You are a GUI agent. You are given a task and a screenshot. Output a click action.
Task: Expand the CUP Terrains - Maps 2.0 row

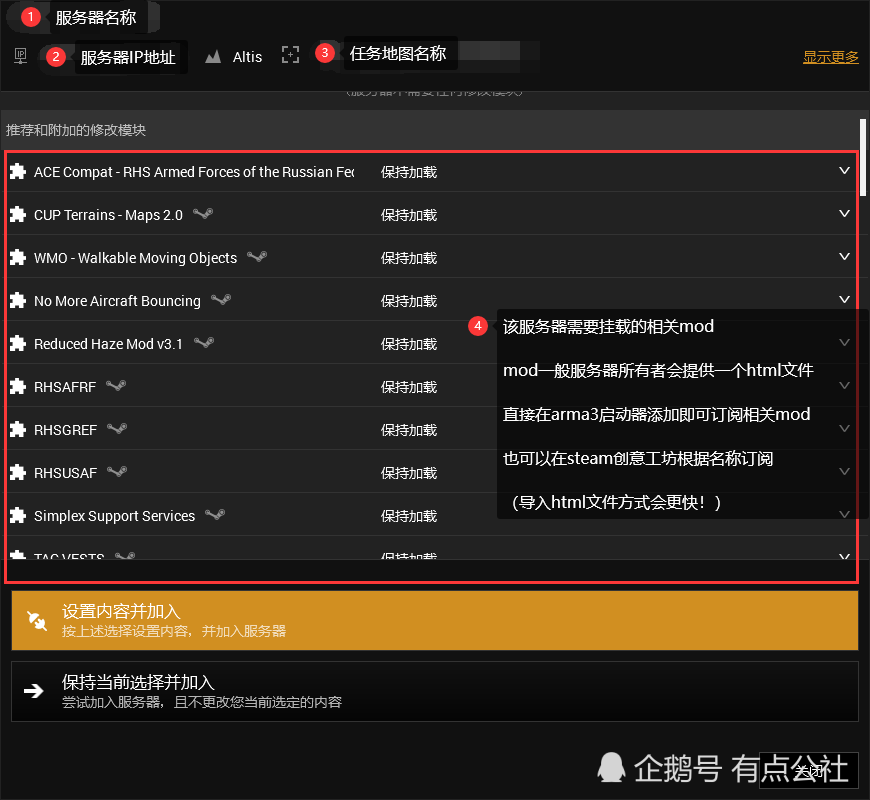coord(844,214)
